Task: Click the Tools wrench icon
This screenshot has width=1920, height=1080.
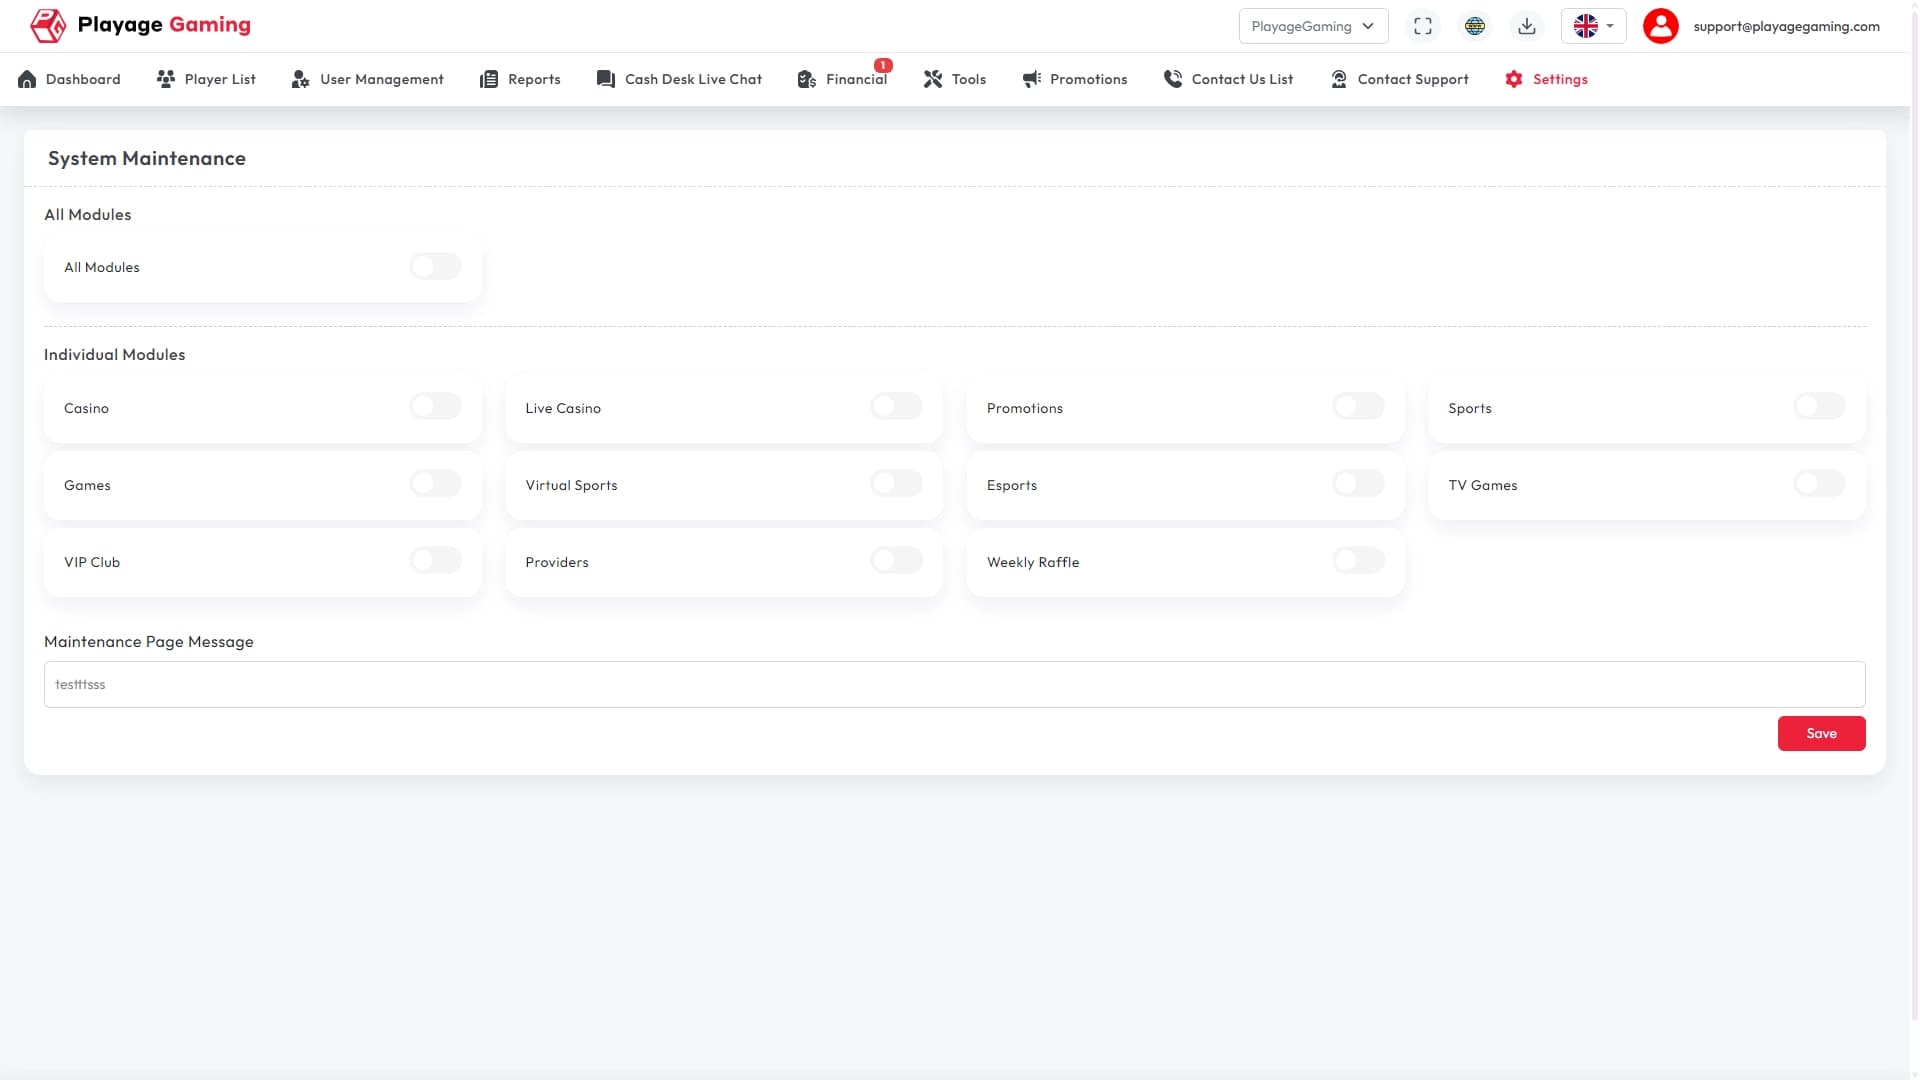Action: tap(933, 79)
